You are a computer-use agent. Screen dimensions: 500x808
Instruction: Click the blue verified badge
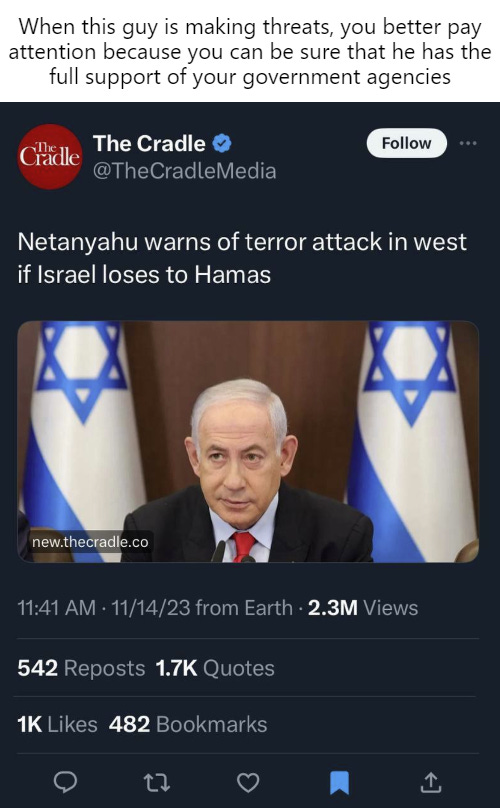(222, 143)
